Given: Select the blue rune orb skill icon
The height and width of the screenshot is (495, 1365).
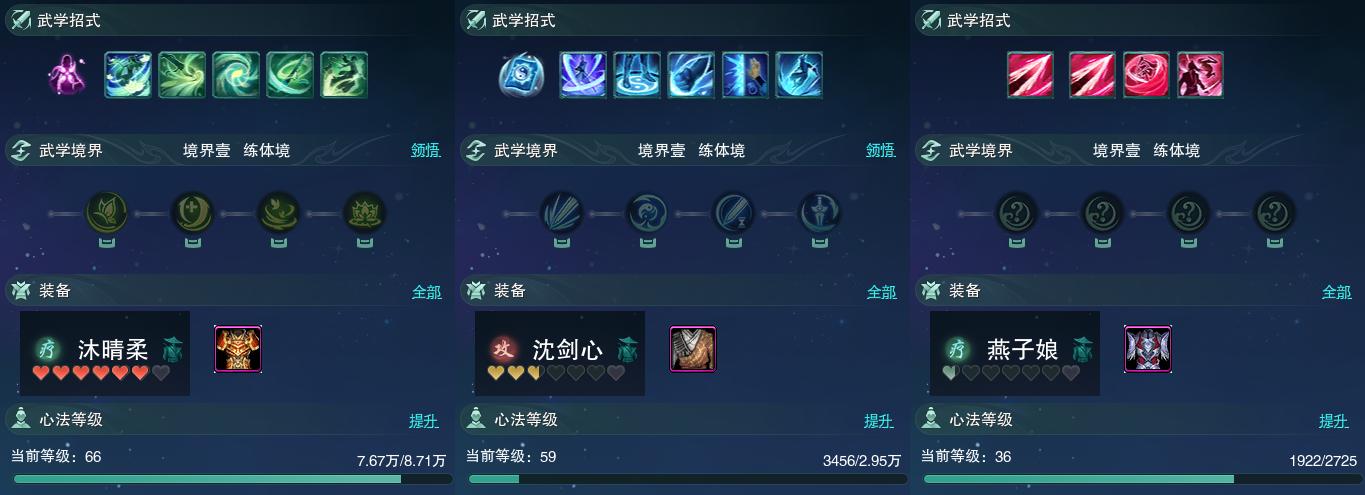Looking at the screenshot, I should pos(521,75).
